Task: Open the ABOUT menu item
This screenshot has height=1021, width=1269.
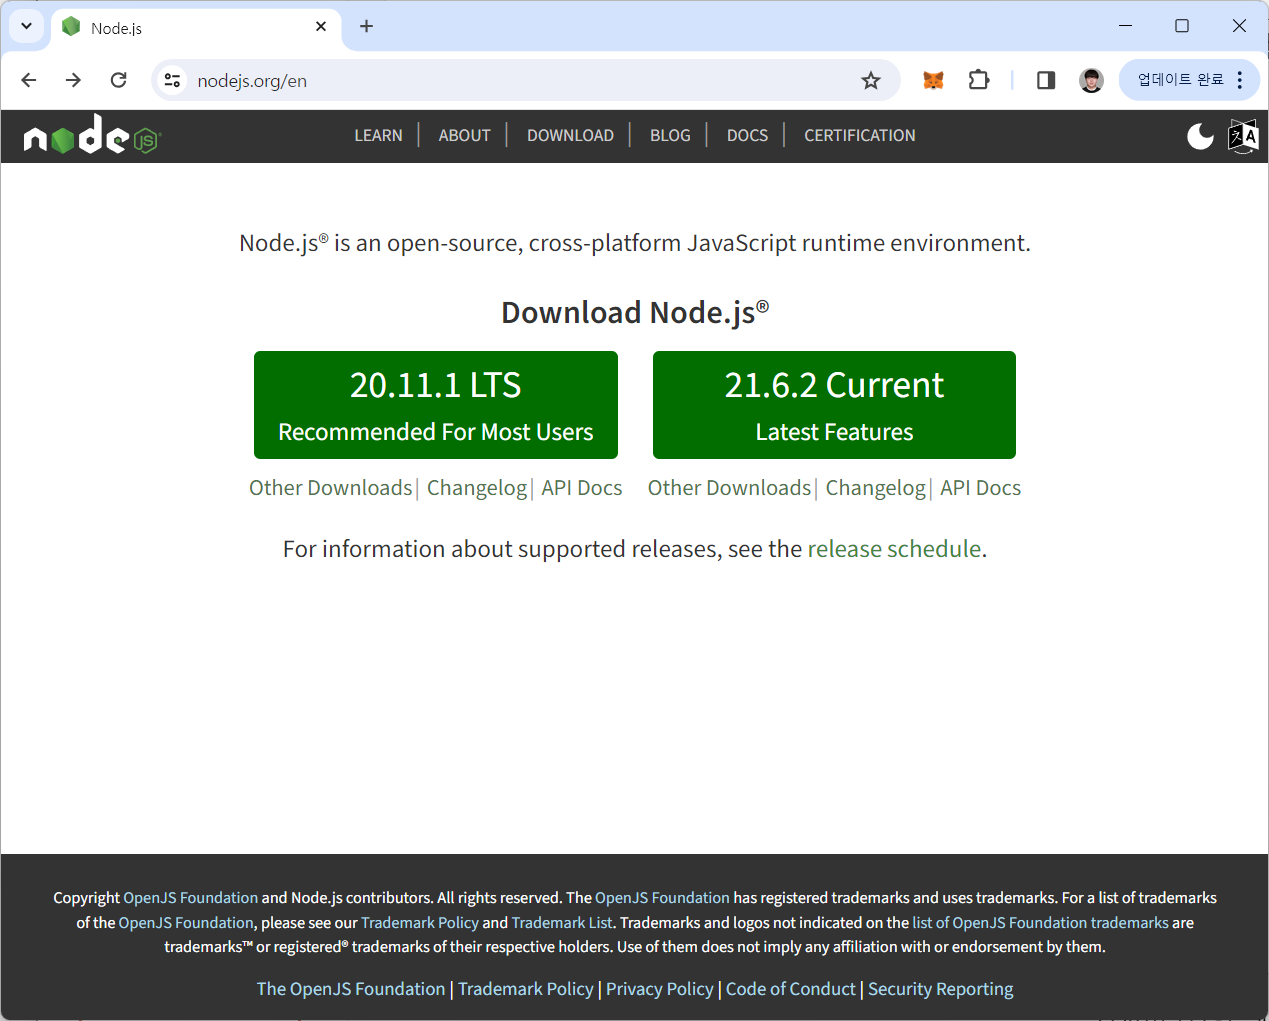Action: point(464,135)
